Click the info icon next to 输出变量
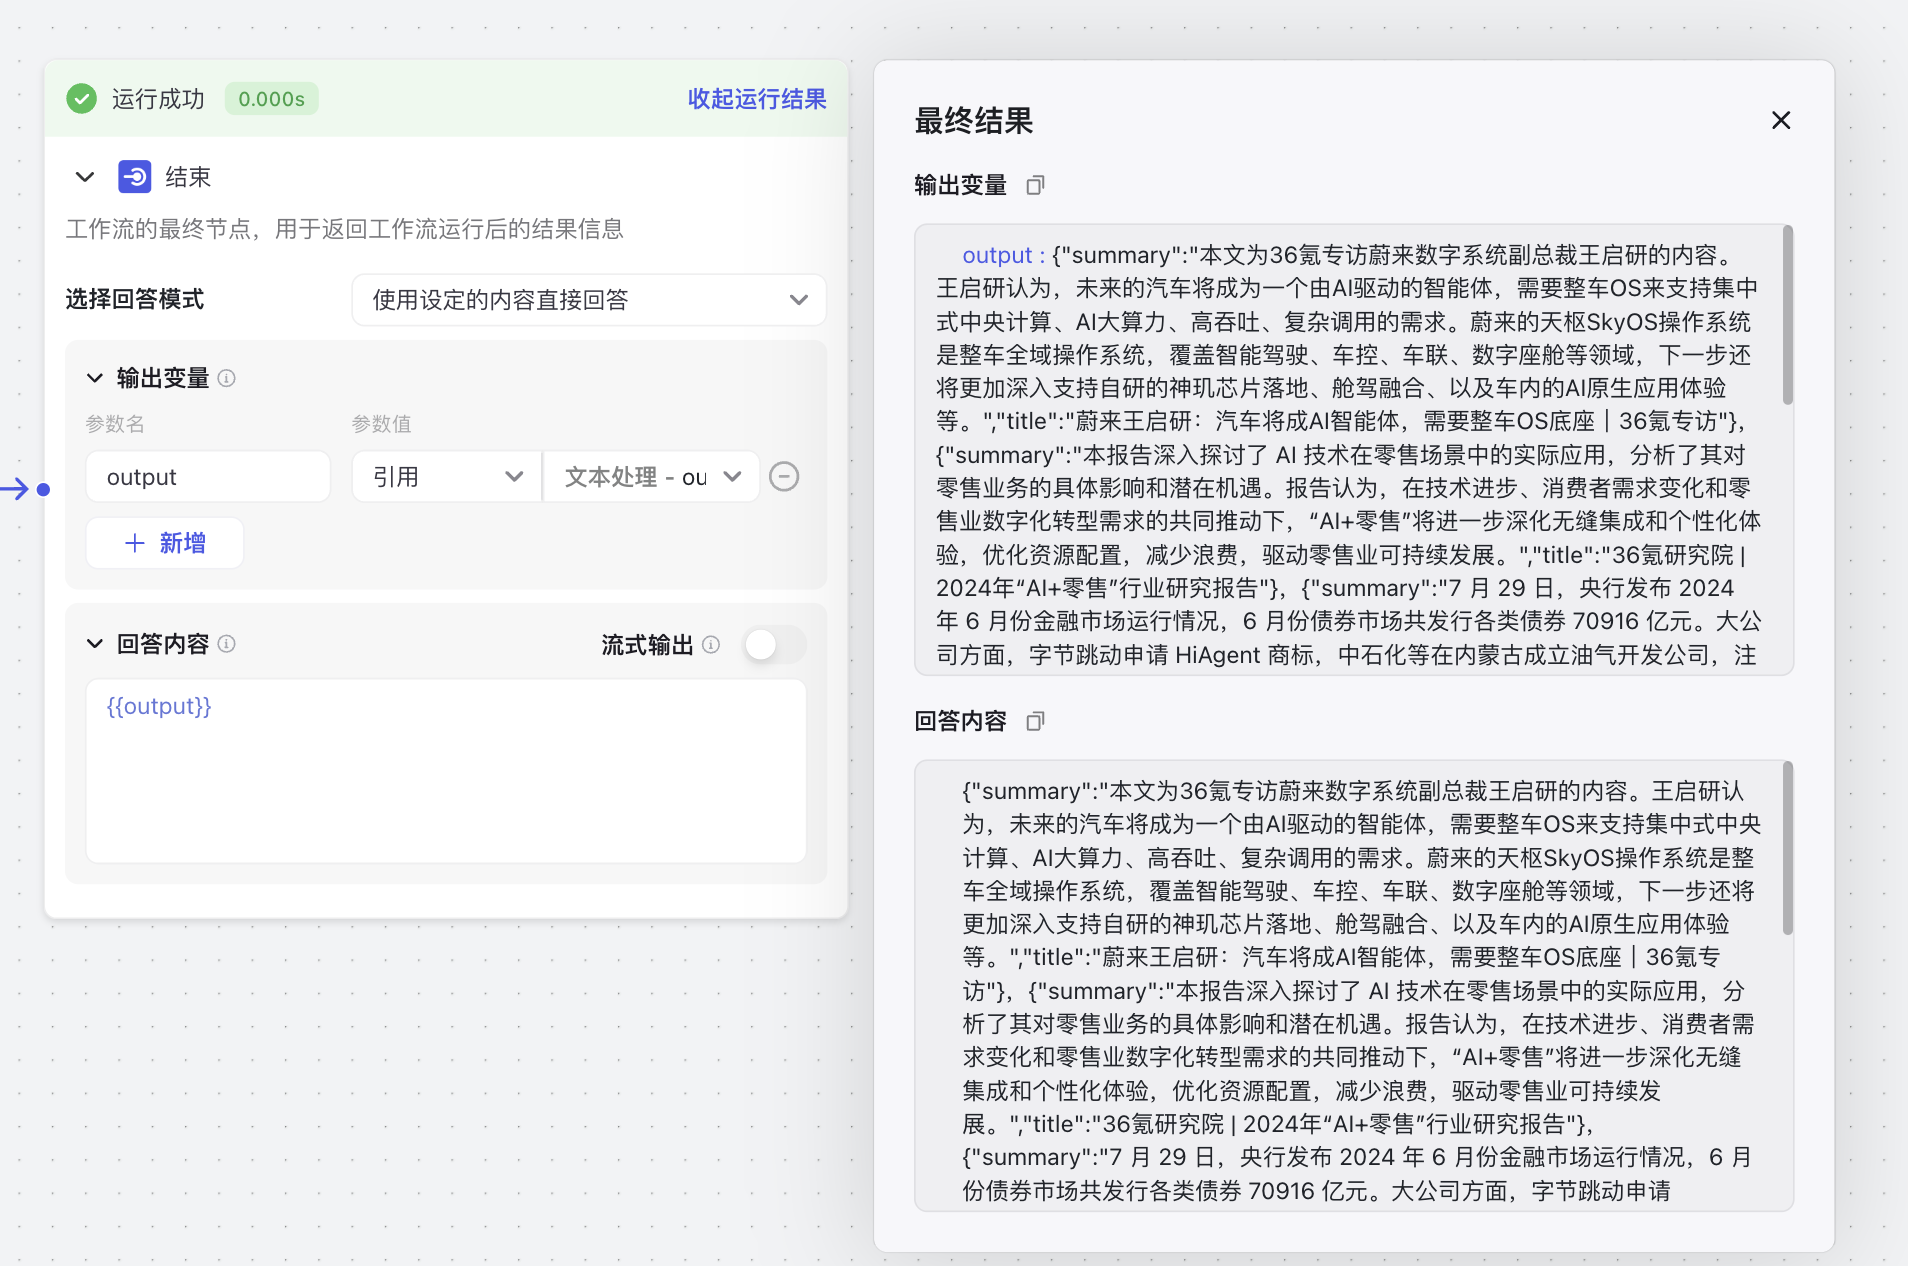The width and height of the screenshot is (1908, 1266). 227,378
